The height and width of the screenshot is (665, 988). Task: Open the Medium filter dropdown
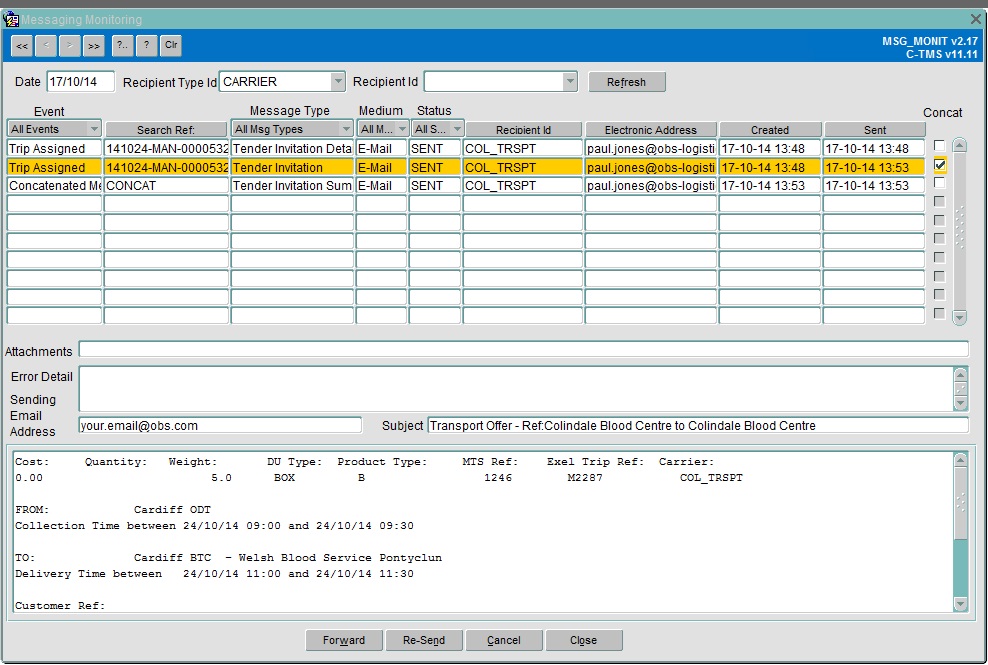(x=402, y=129)
